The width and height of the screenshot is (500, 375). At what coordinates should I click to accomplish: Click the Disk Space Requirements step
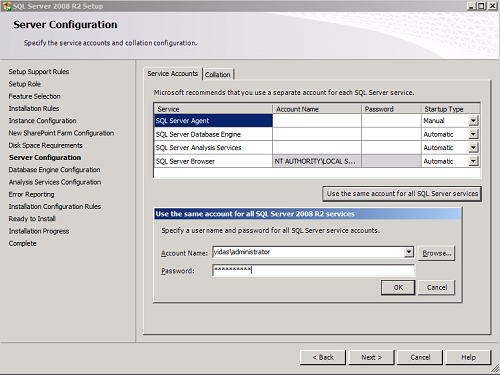[45, 145]
